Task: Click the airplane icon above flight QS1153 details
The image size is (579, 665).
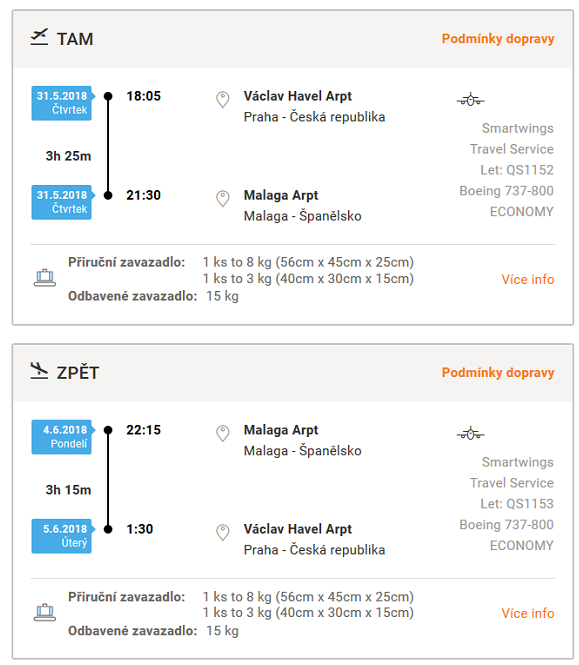Action: pyautogui.click(x=470, y=433)
